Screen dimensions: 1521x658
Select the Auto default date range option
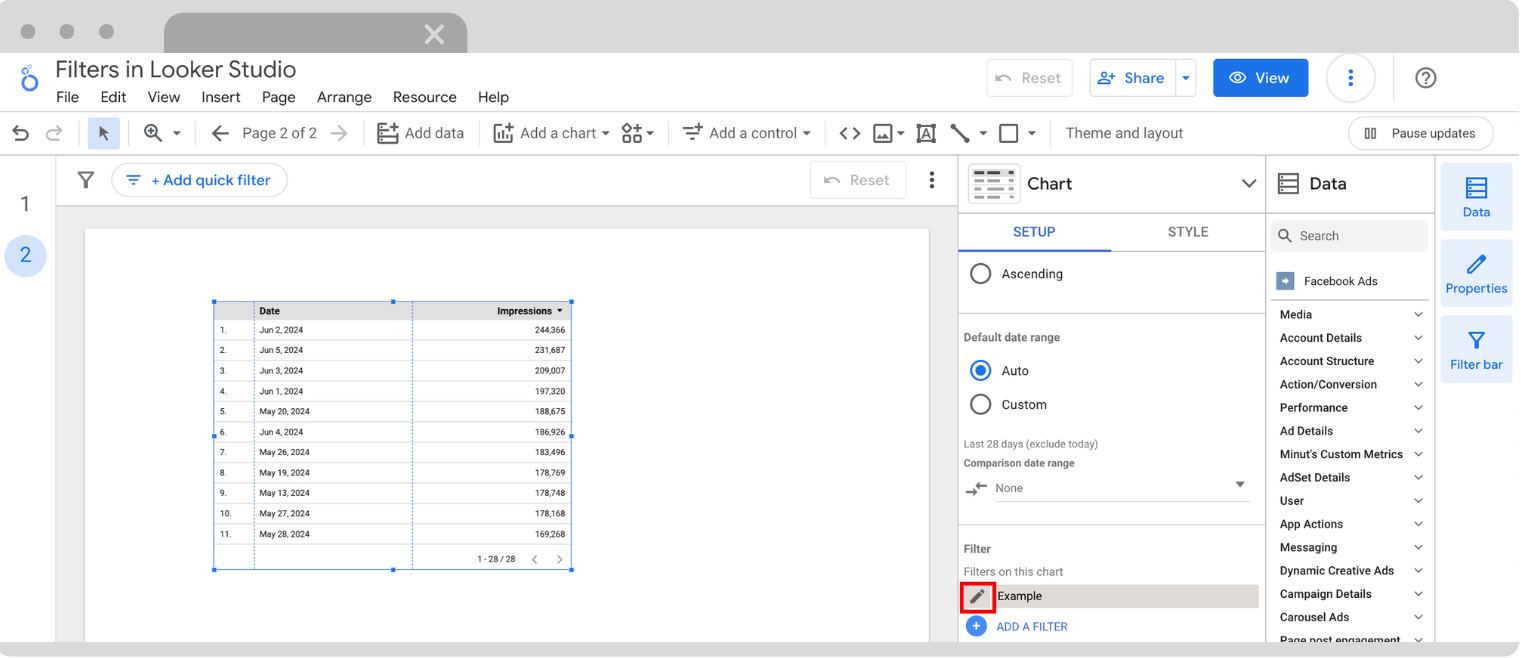pos(980,370)
